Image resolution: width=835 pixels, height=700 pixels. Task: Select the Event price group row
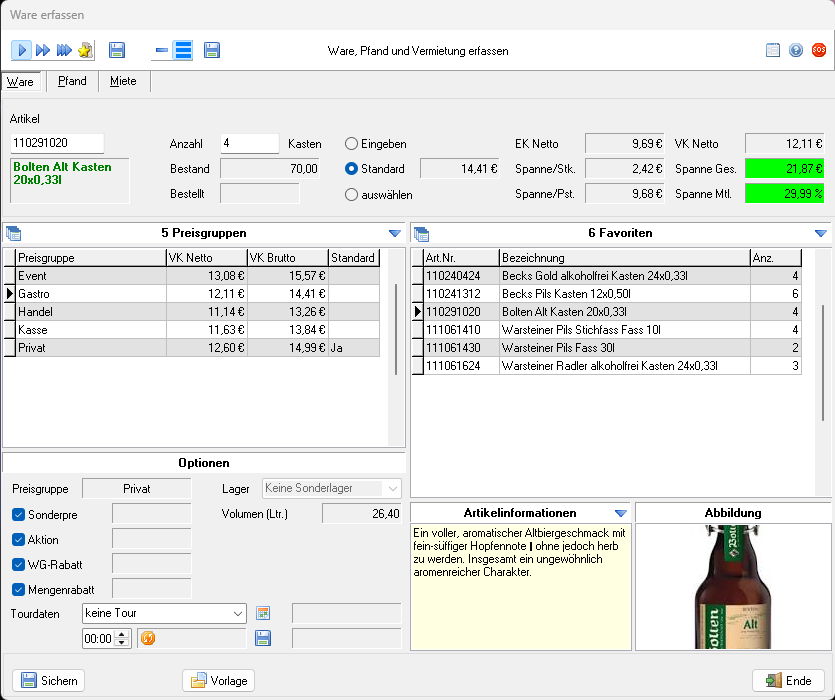pyautogui.click(x=192, y=276)
